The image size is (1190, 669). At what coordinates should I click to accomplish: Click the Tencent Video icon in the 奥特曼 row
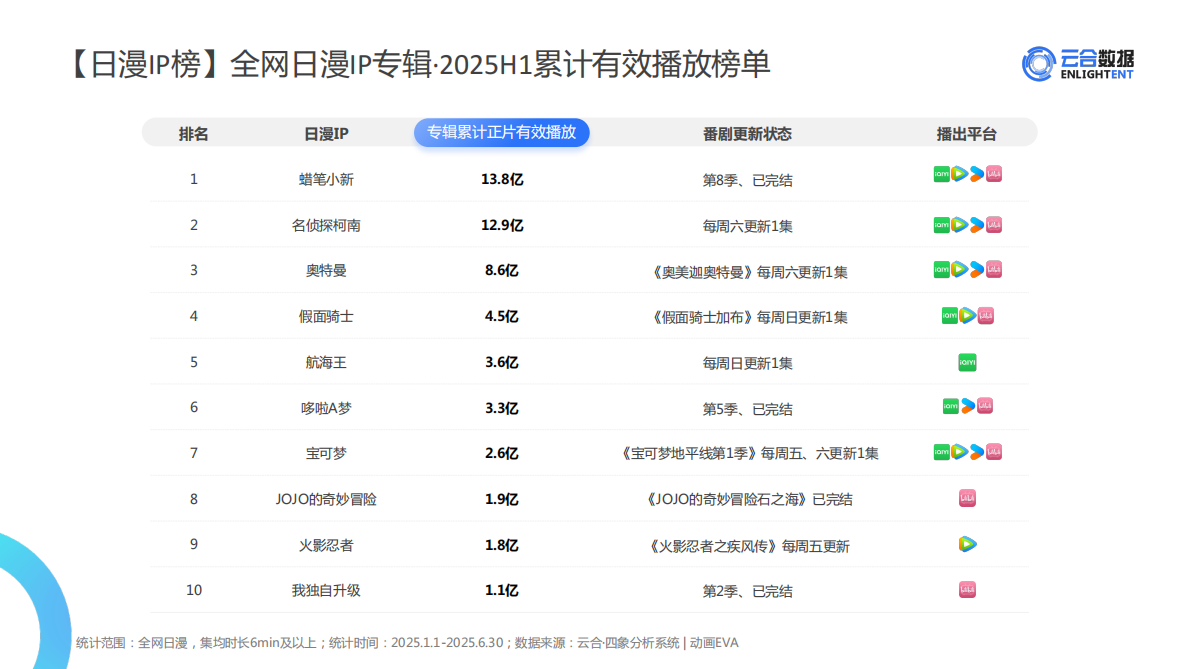[958, 268]
